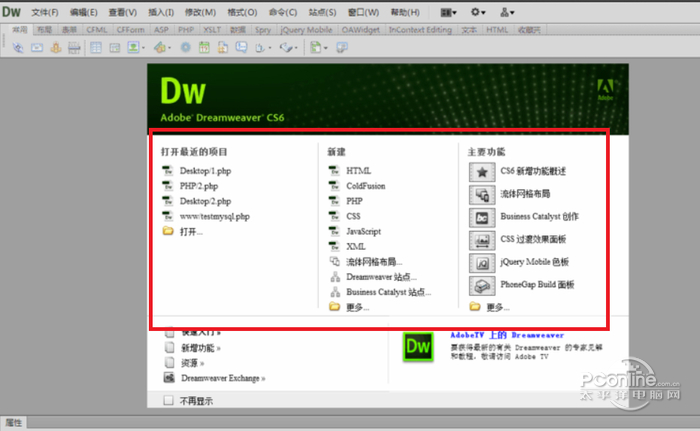Image resolution: width=700 pixels, height=431 pixels.
Task: Click the Comment insert icon
Action: 242,47
